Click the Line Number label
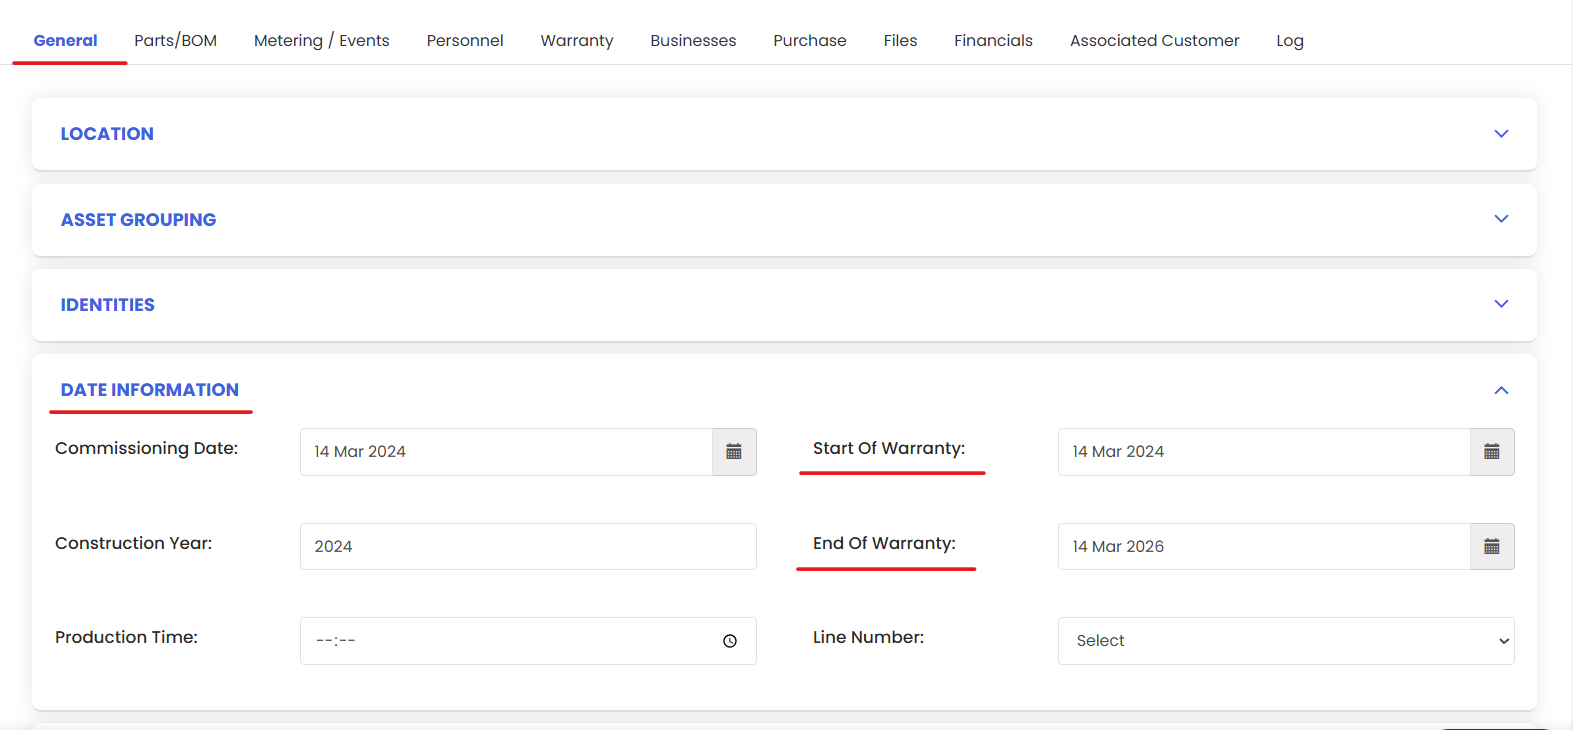Screen dimensions: 1573x730 tap(868, 637)
